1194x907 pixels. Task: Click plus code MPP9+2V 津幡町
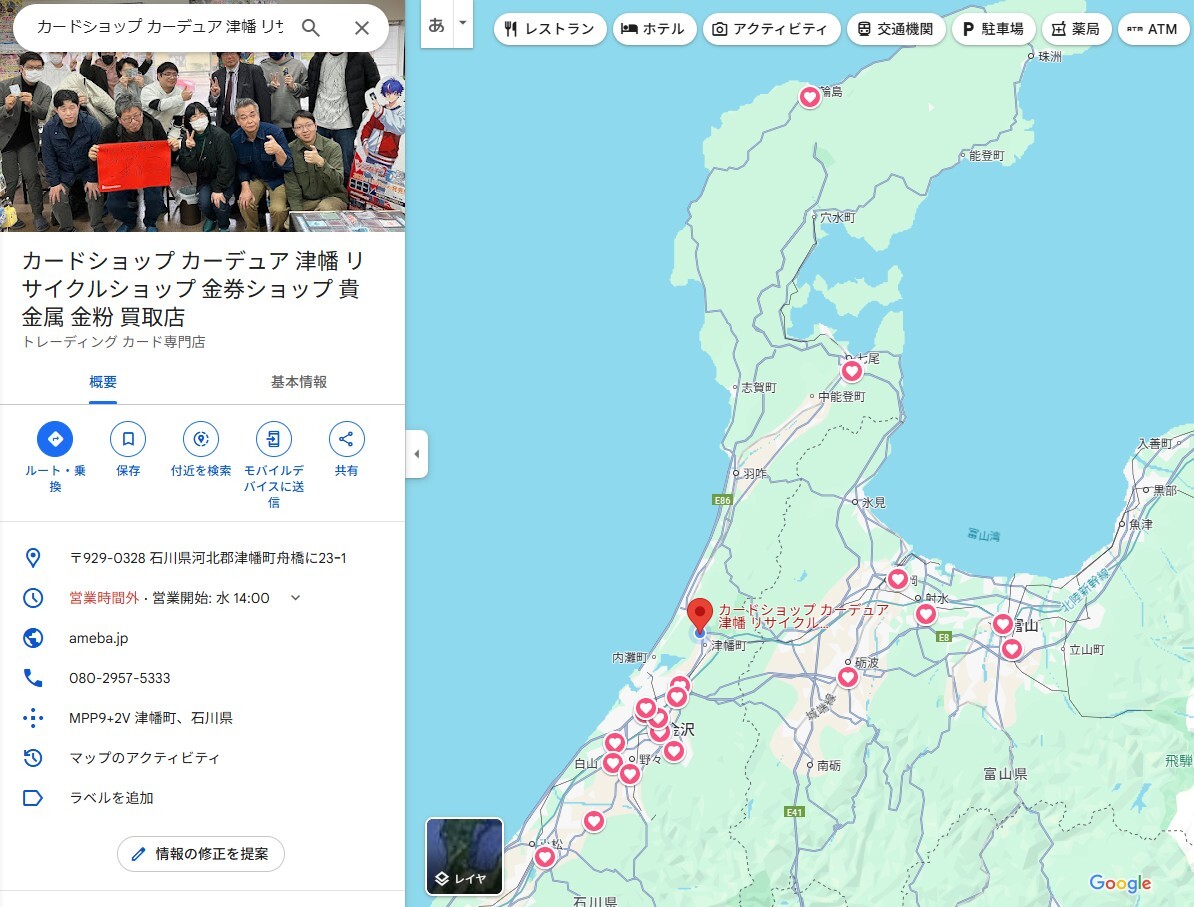pos(151,717)
